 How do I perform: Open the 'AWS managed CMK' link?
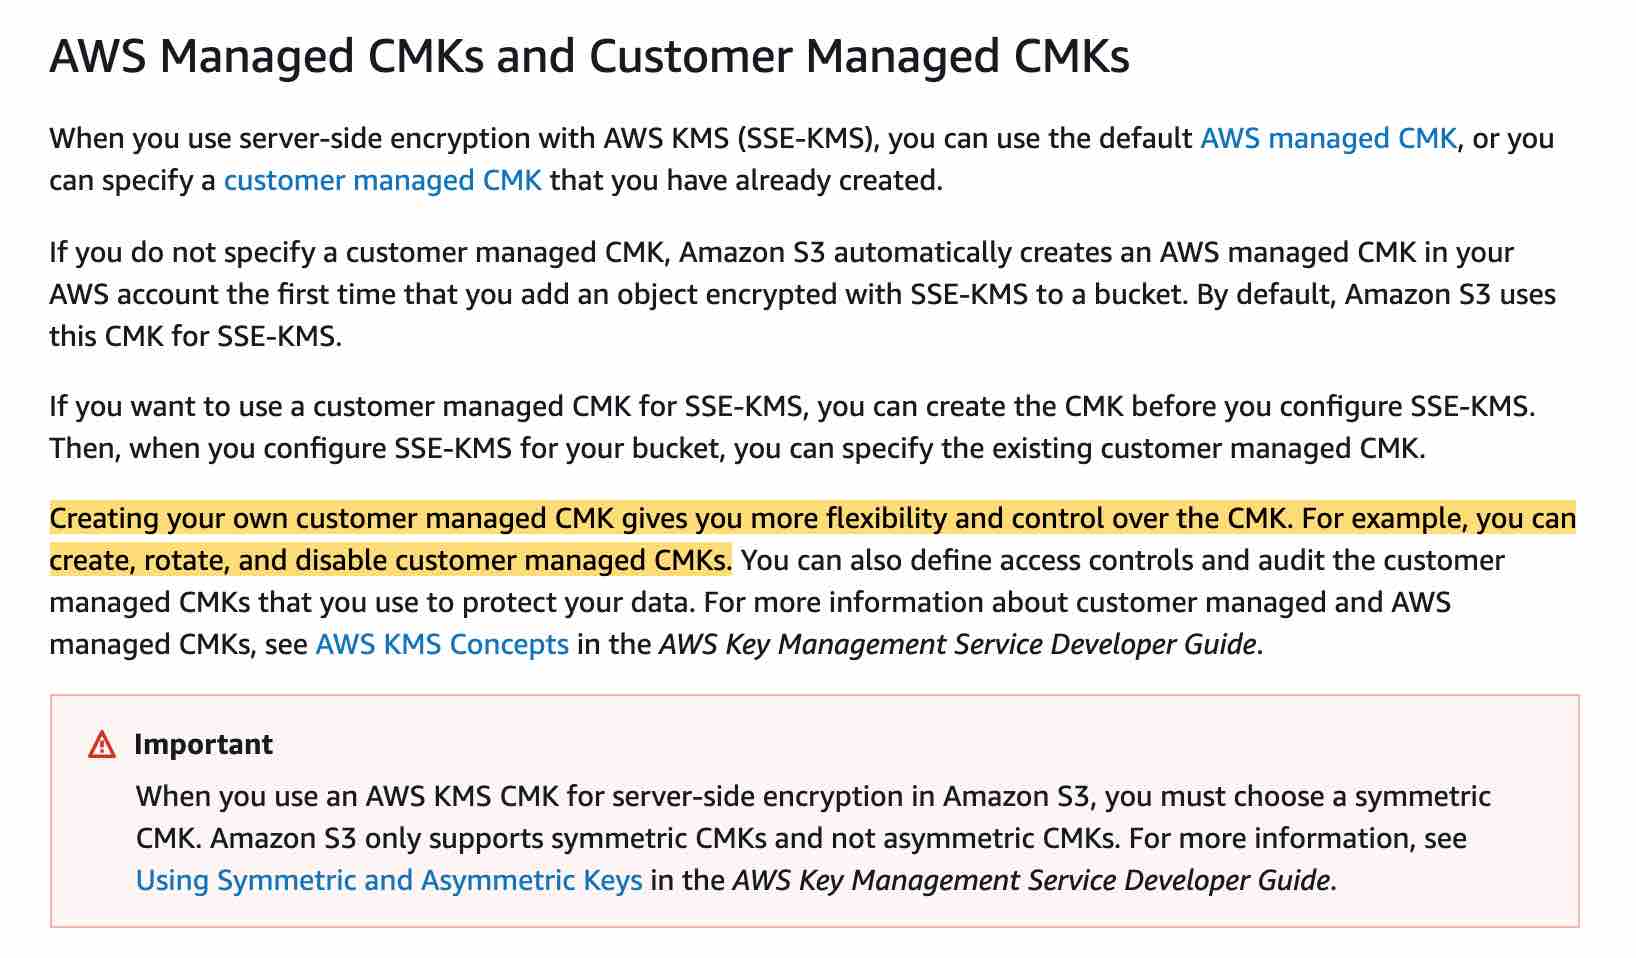(1328, 138)
